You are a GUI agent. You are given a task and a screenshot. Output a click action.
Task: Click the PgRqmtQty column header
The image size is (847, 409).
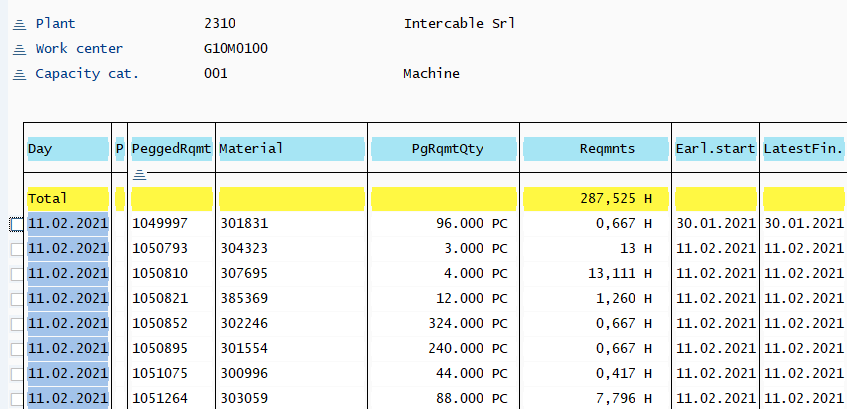(443, 149)
